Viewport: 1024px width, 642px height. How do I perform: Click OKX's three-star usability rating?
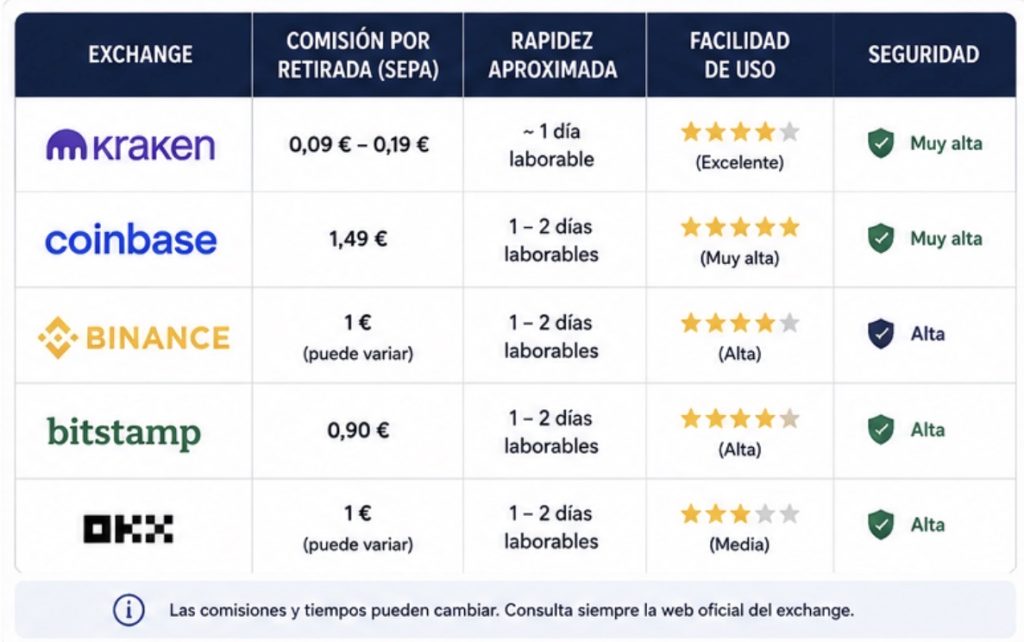(x=740, y=514)
